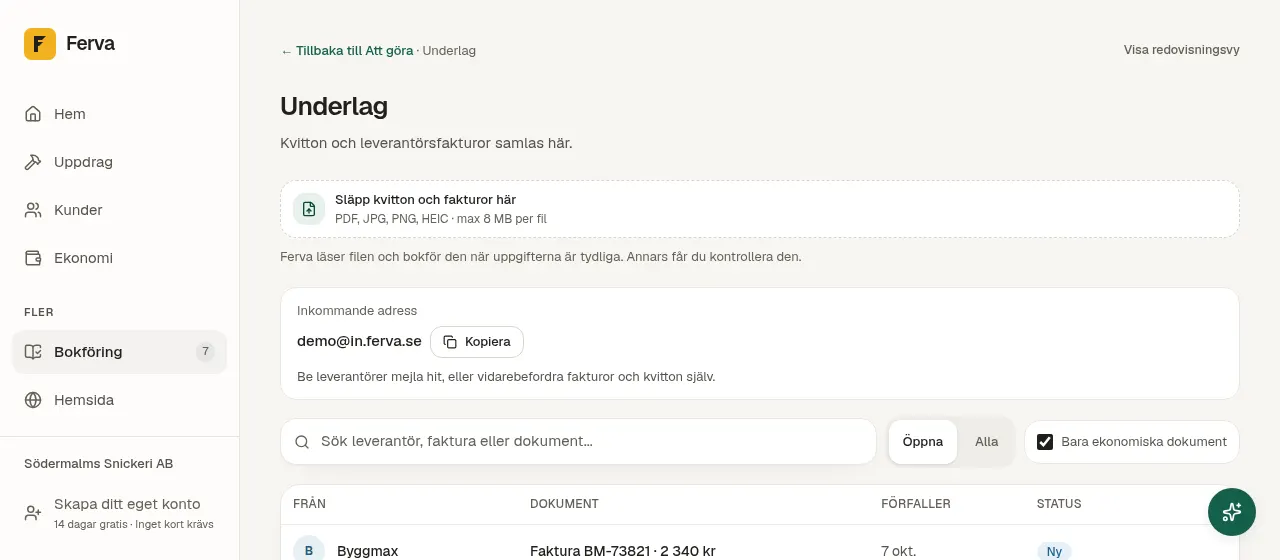Uncheck Bara ekonomiska dokument checkbox
Image resolution: width=1280 pixels, height=560 pixels.
pyautogui.click(x=1045, y=442)
